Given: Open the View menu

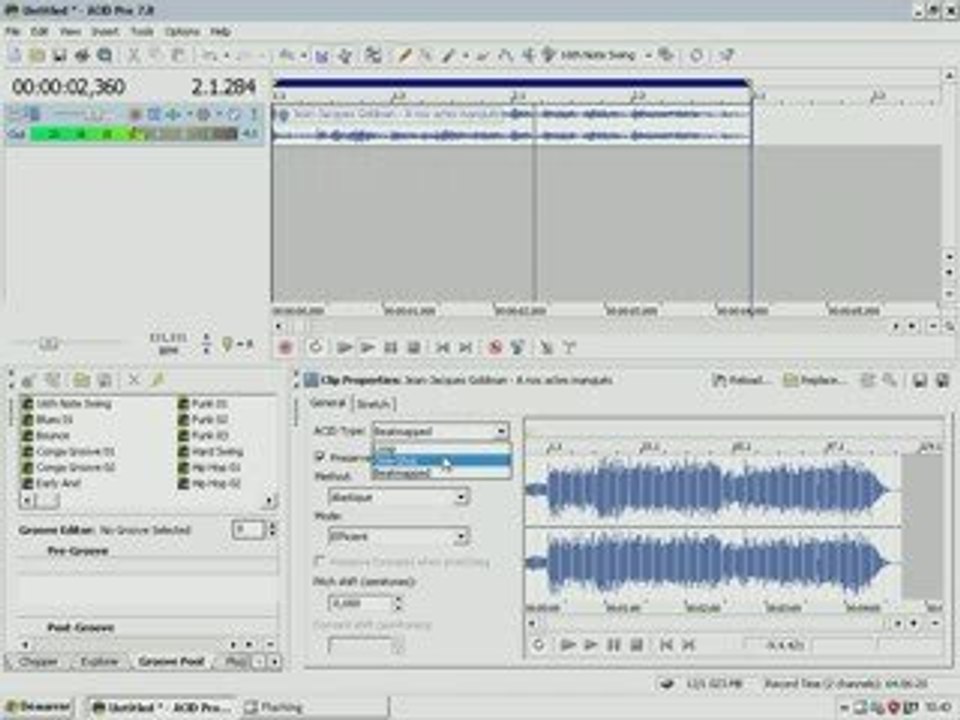Looking at the screenshot, I should (x=70, y=31).
